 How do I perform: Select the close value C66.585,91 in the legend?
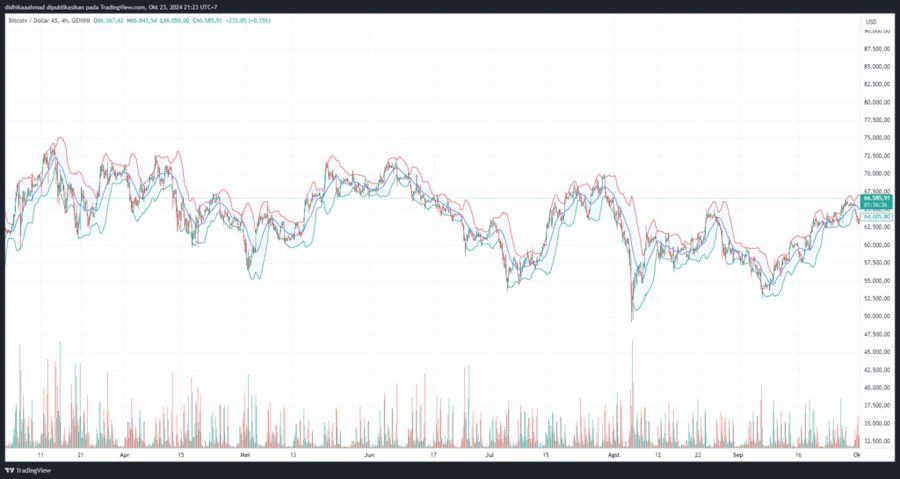click(207, 21)
